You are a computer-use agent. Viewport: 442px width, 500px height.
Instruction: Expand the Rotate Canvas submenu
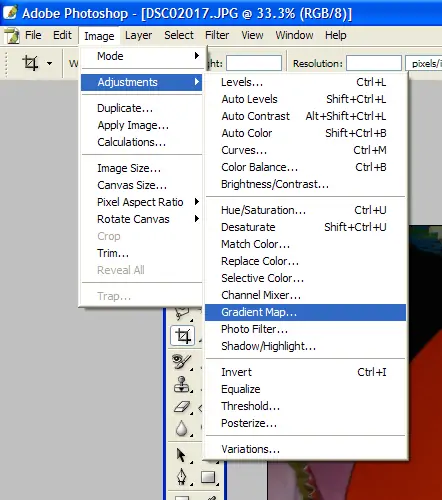[x=142, y=219]
